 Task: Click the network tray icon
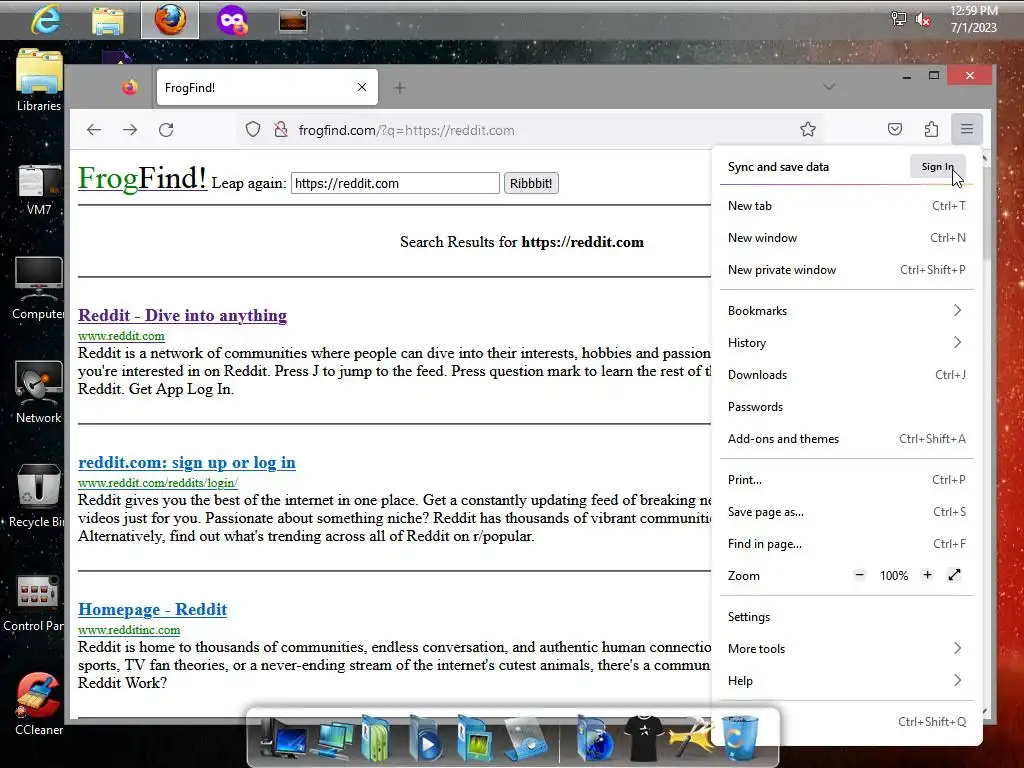click(899, 19)
